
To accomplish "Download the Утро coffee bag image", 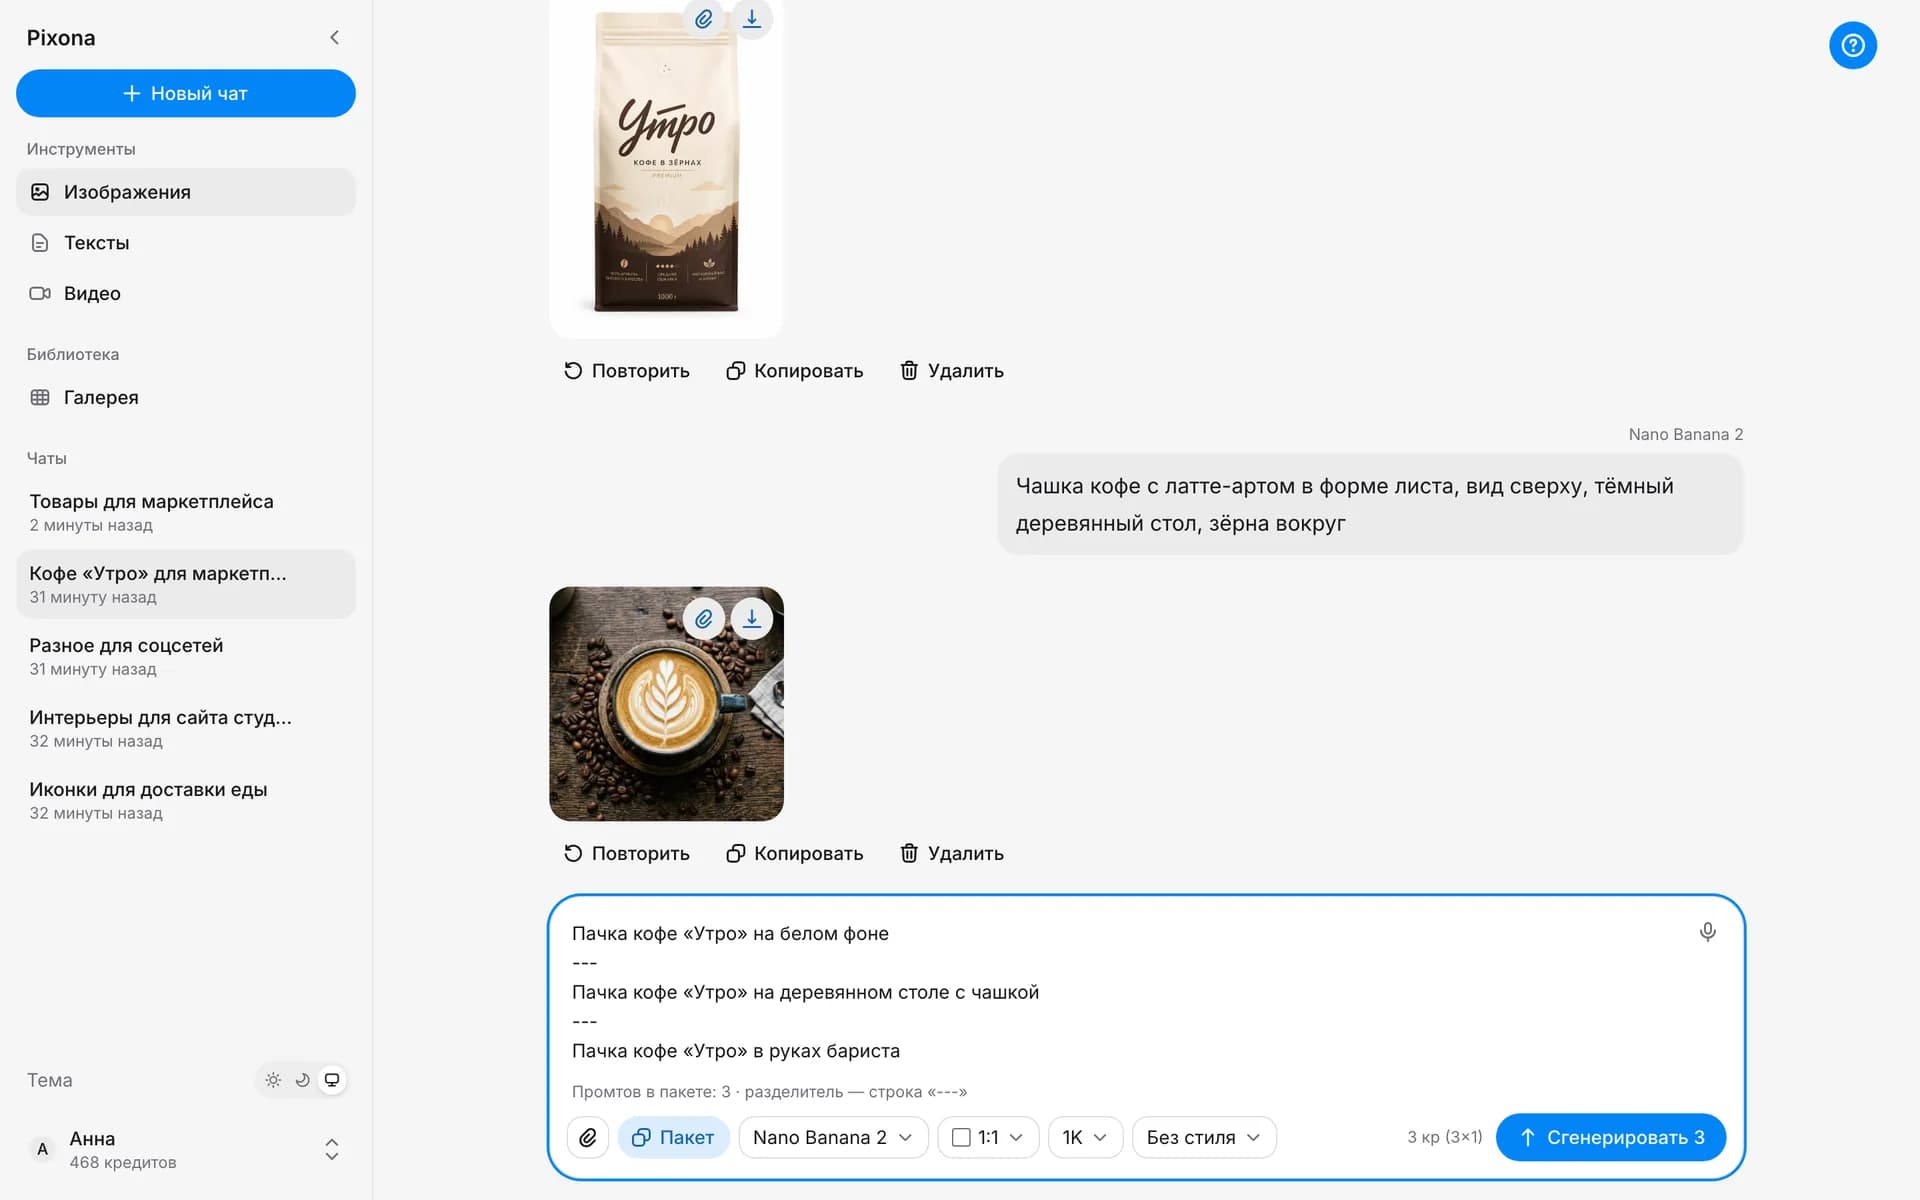I will [752, 19].
